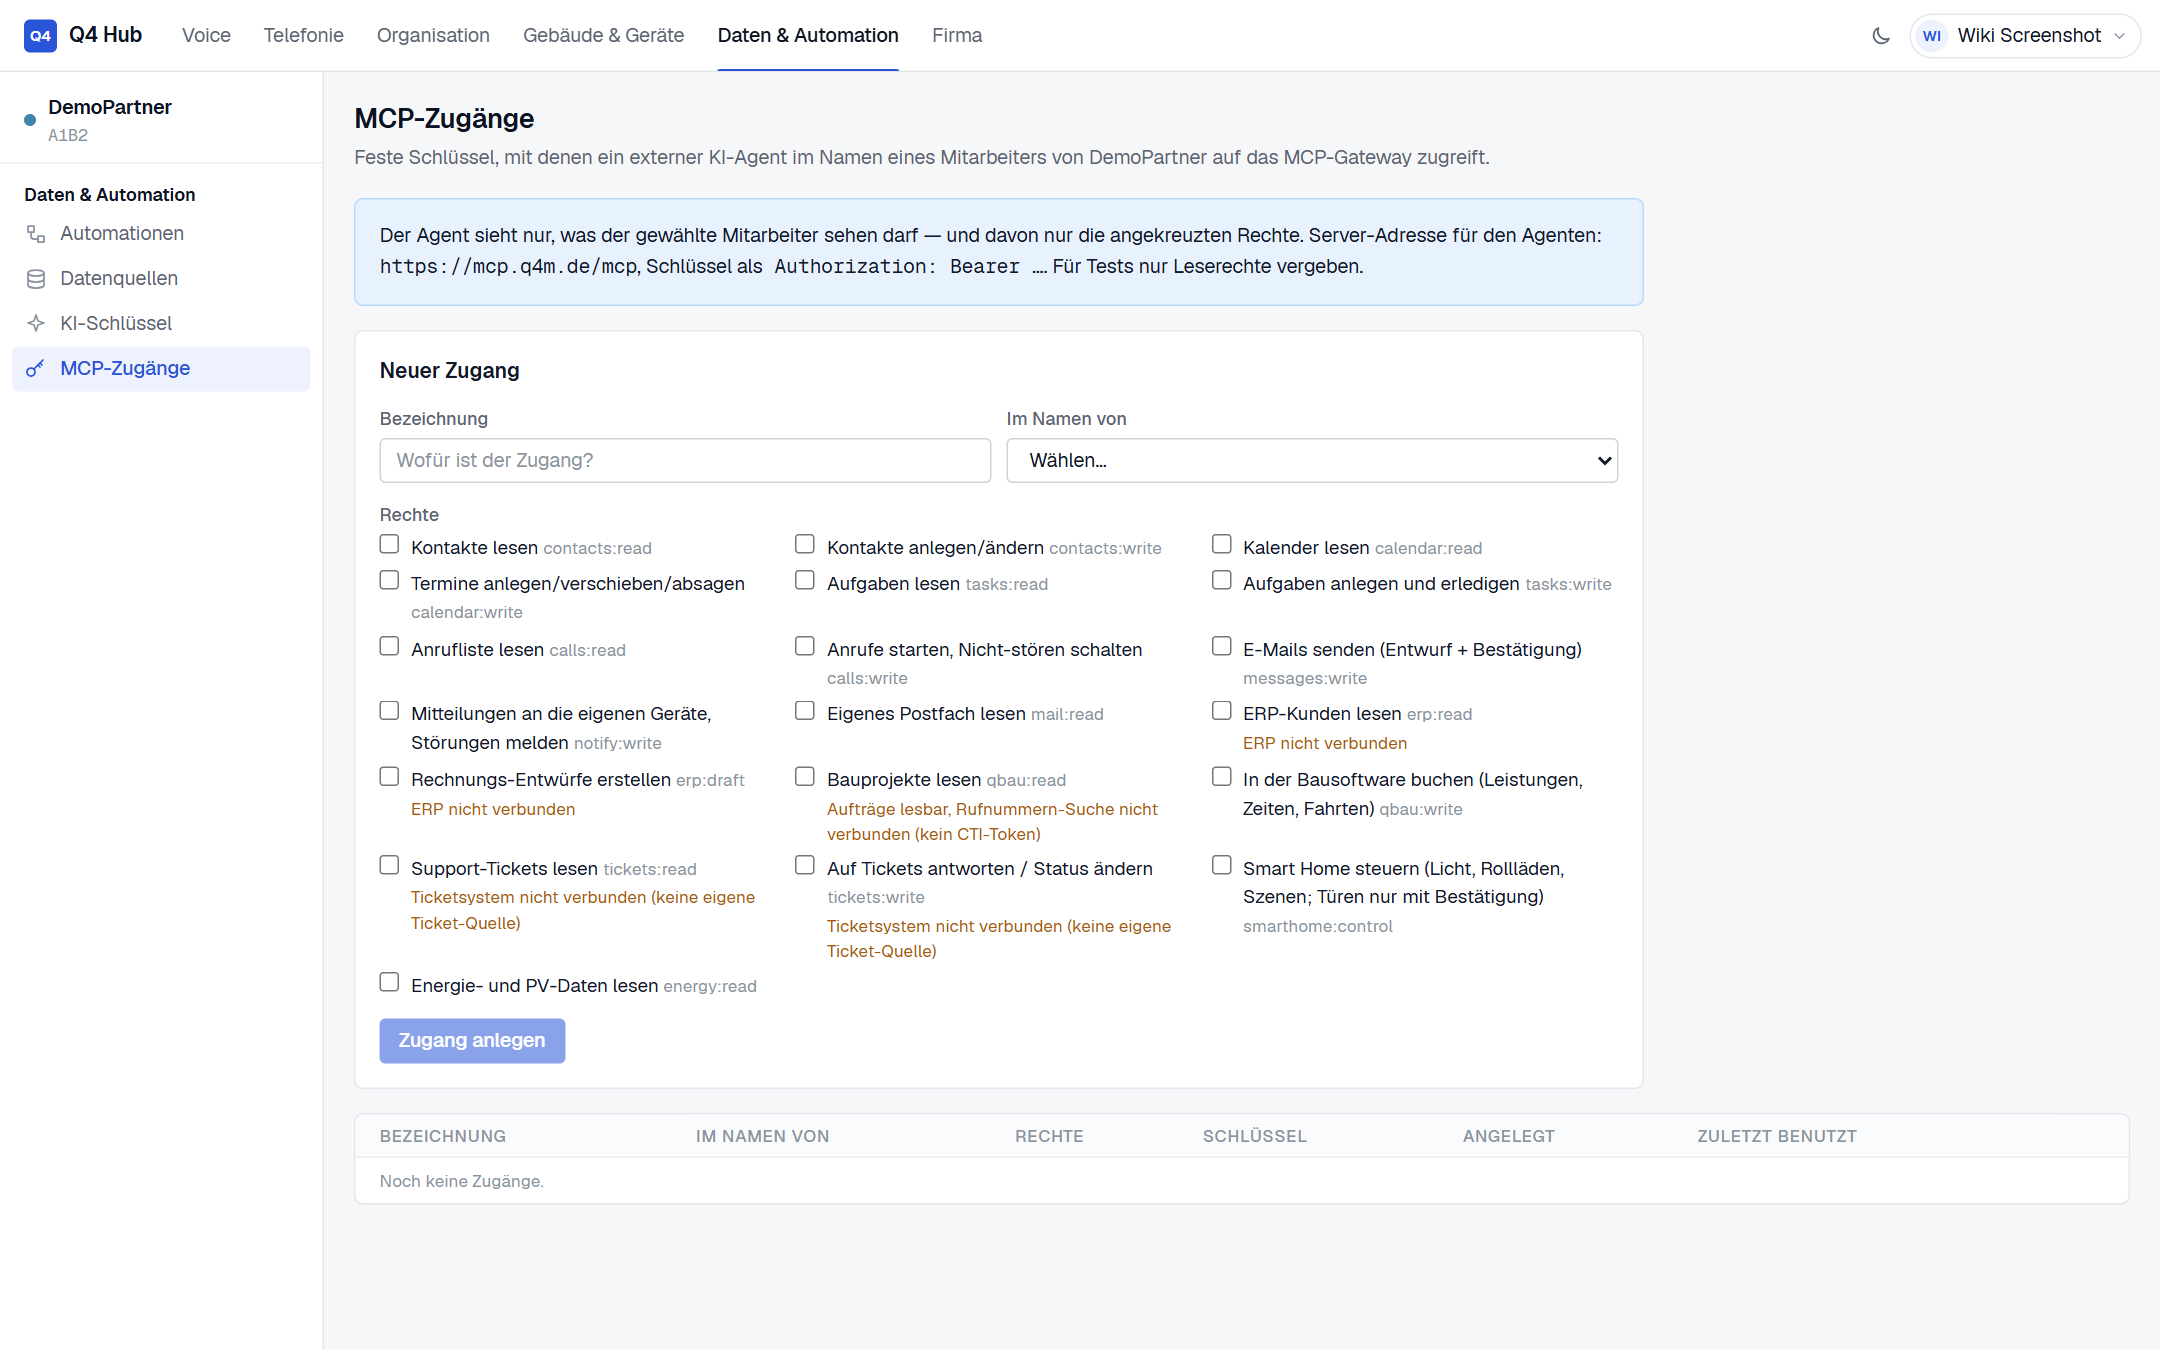Enable Termine anlegen/verschieben/absagen checkbox
Viewport: 2160px width, 1350px height.
(x=389, y=580)
